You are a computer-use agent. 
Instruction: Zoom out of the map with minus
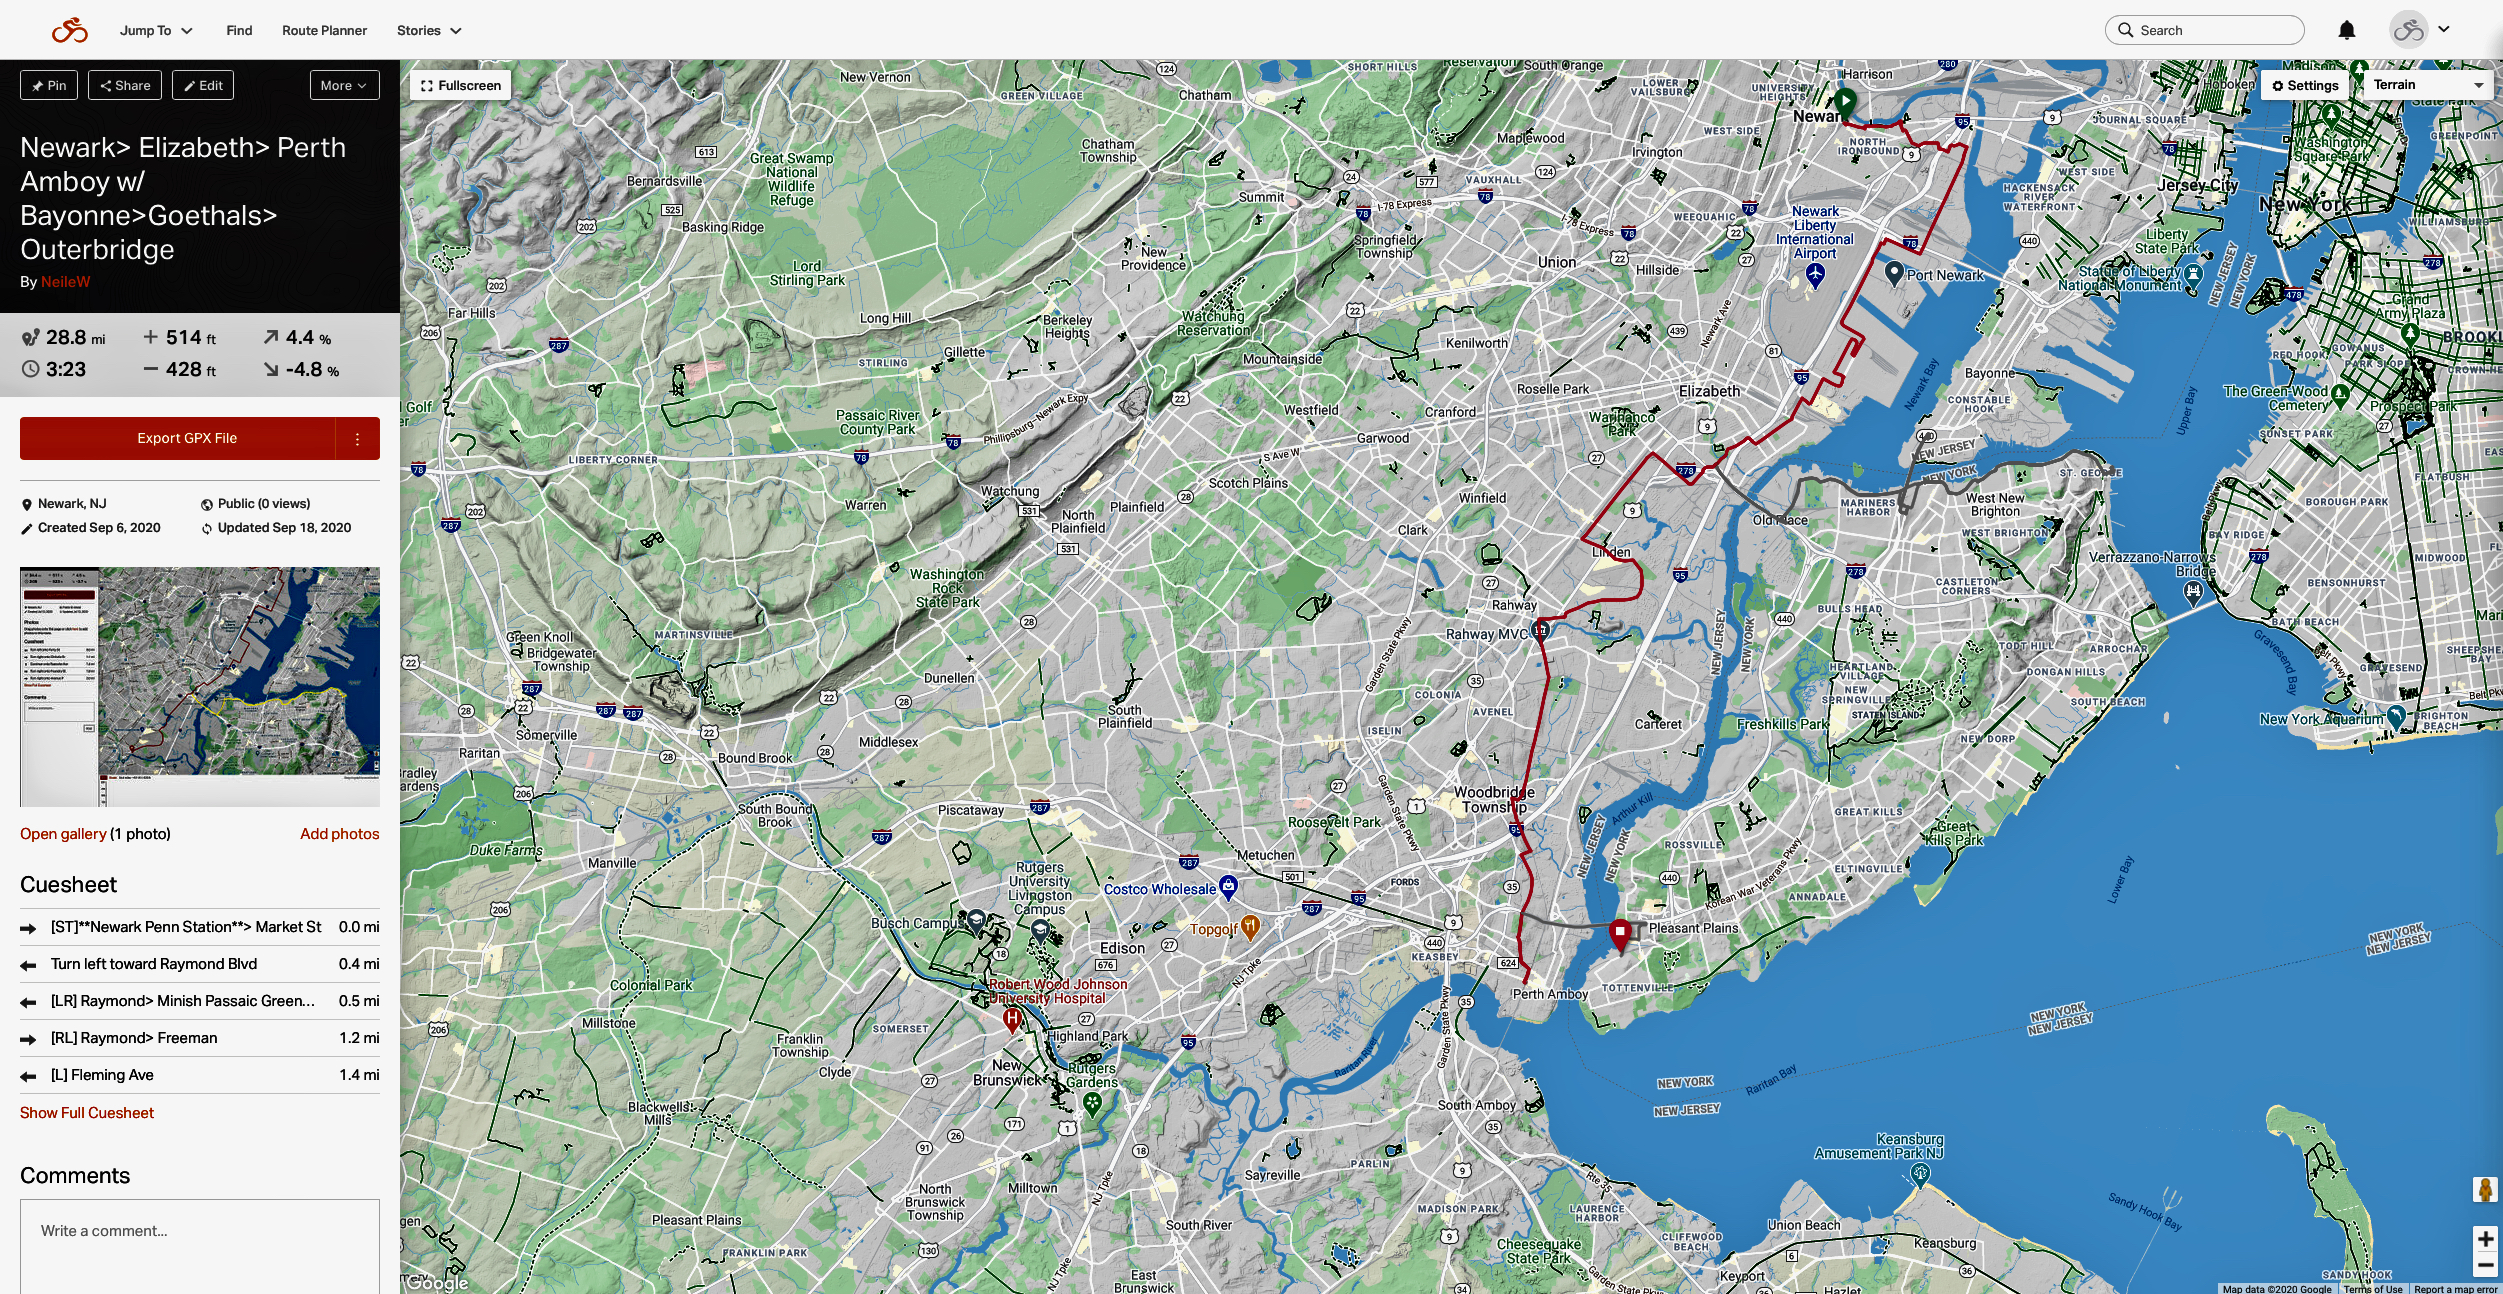coord(2485,1265)
